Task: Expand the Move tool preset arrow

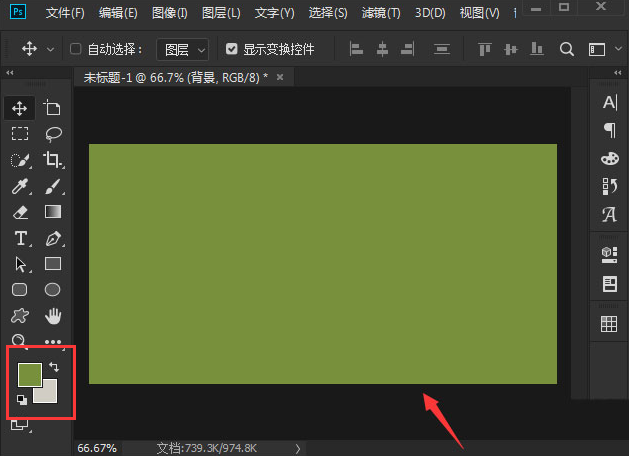Action: point(50,49)
